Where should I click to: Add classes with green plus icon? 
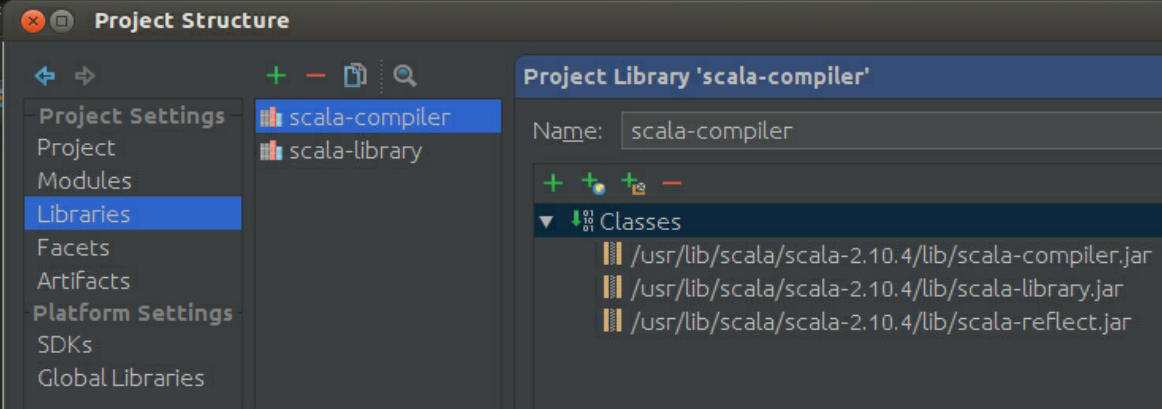coord(553,183)
